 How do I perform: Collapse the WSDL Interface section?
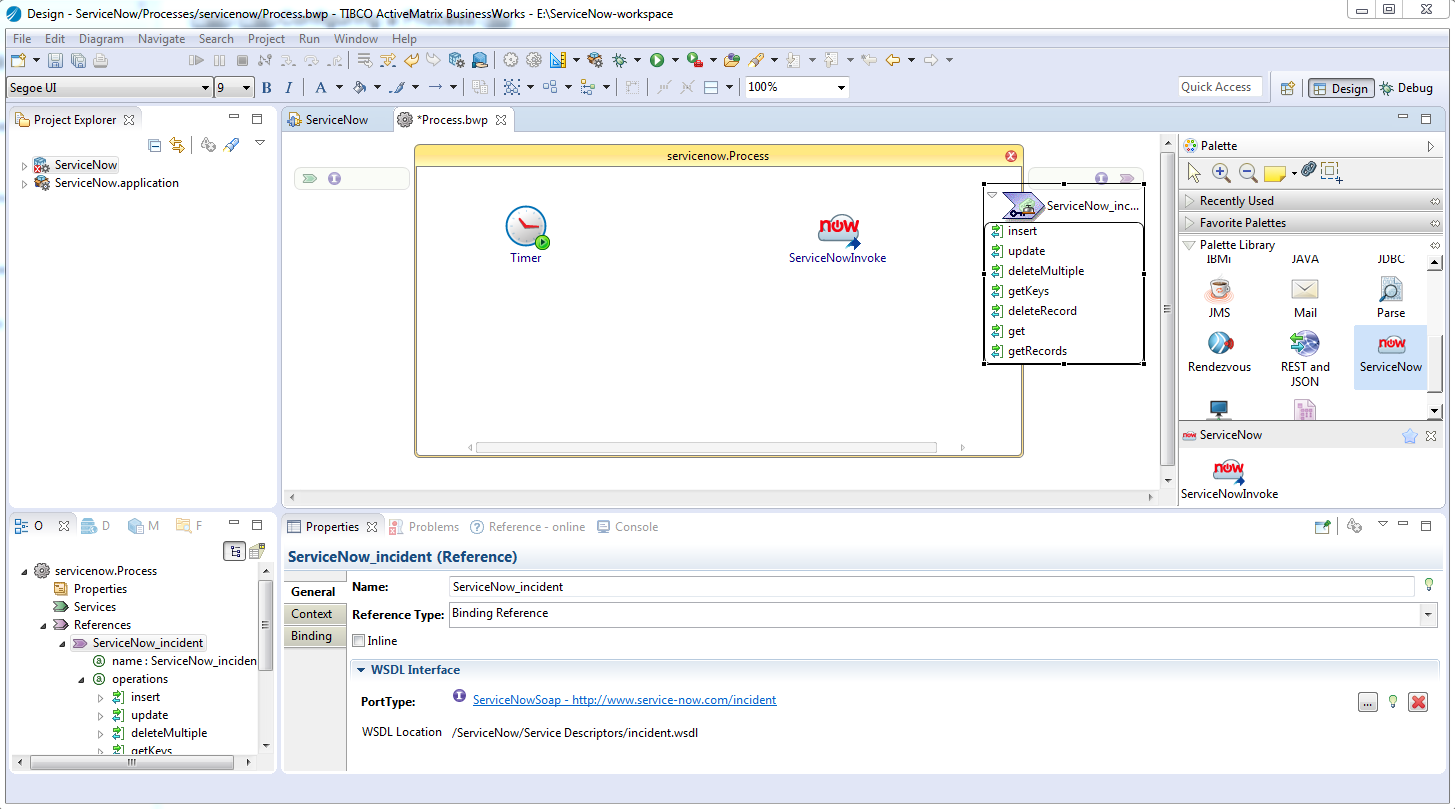(361, 670)
